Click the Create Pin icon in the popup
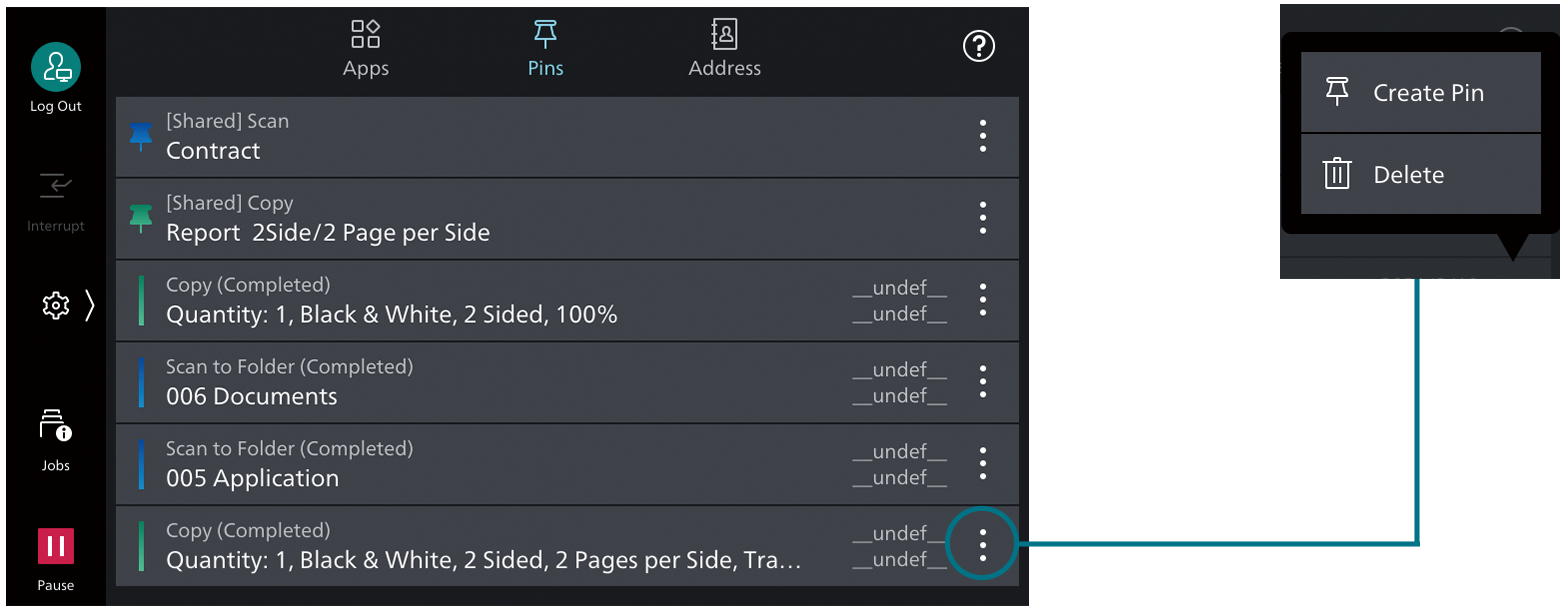 pyautogui.click(x=1337, y=91)
